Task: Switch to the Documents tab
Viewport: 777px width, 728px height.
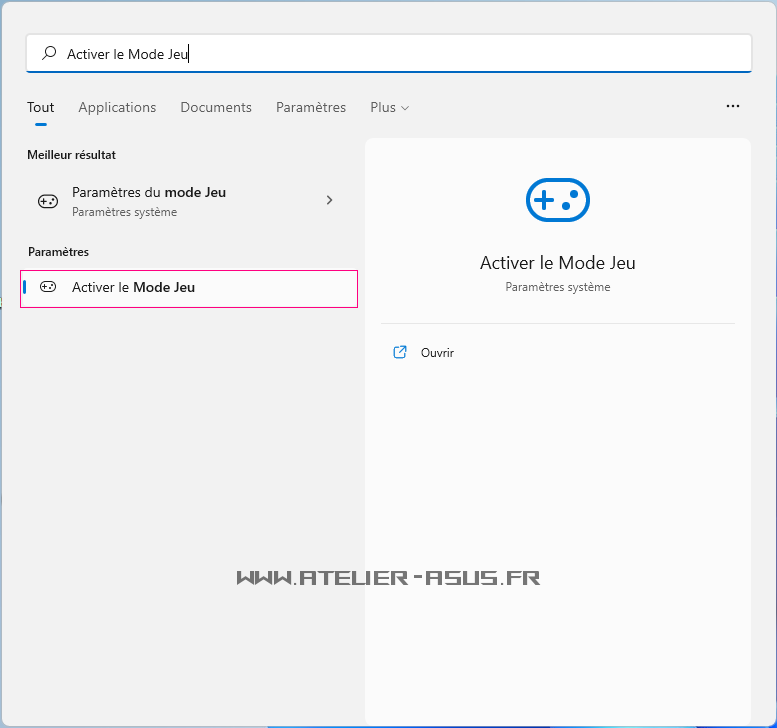Action: 216,107
